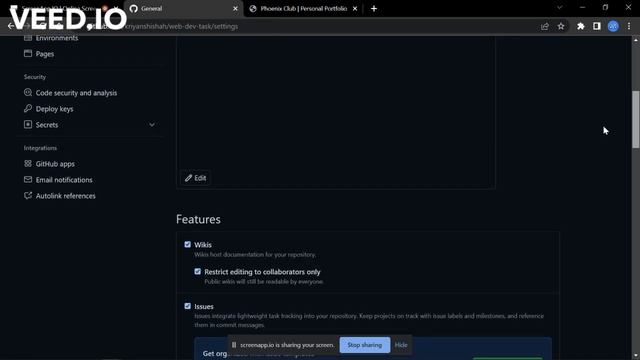This screenshot has width=640, height=360.
Task: Click the Secrets asterisk icon
Action: point(28,124)
